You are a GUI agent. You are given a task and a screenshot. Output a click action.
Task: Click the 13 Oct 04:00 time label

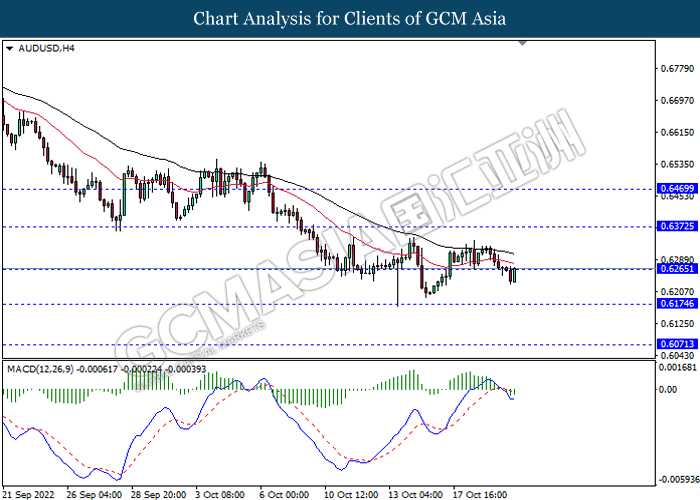click(416, 495)
